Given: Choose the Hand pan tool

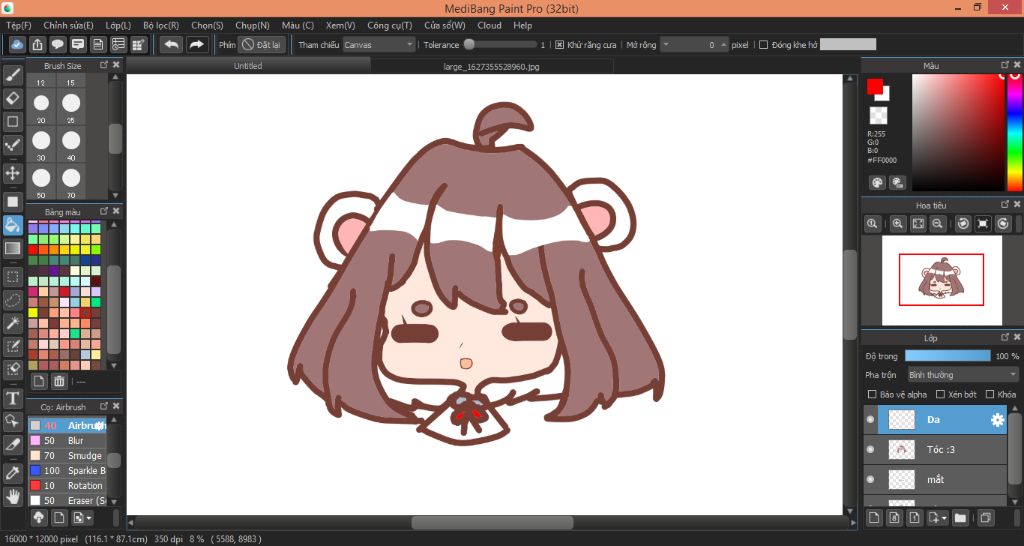Looking at the screenshot, I should coord(13,496).
